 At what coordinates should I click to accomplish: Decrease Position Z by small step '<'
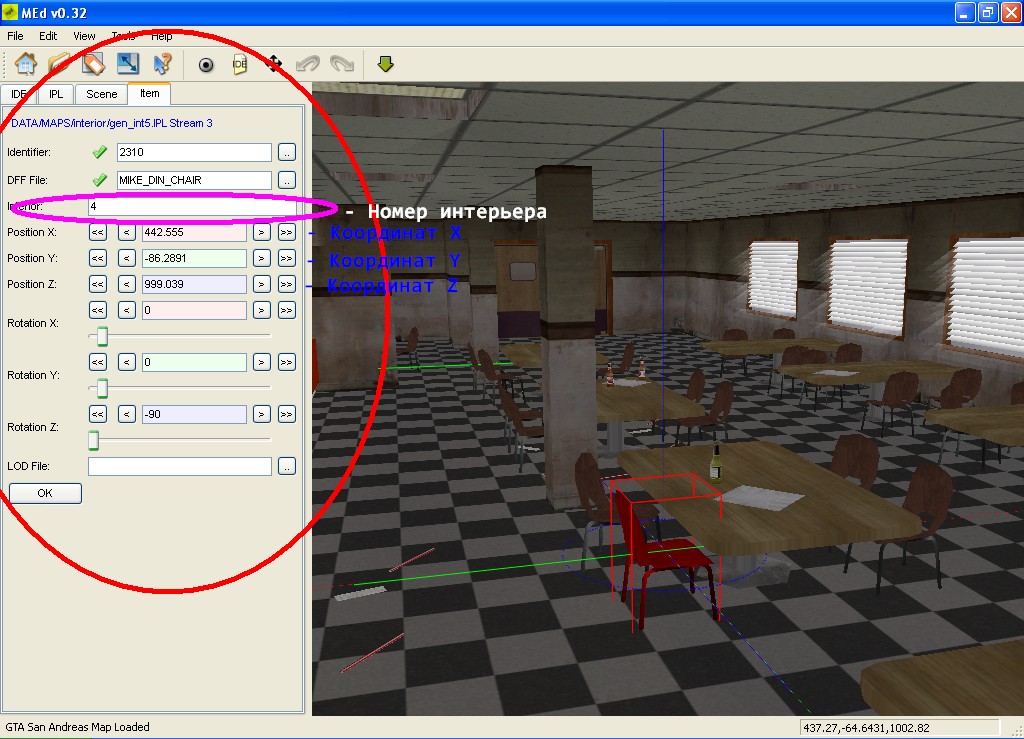pos(127,285)
